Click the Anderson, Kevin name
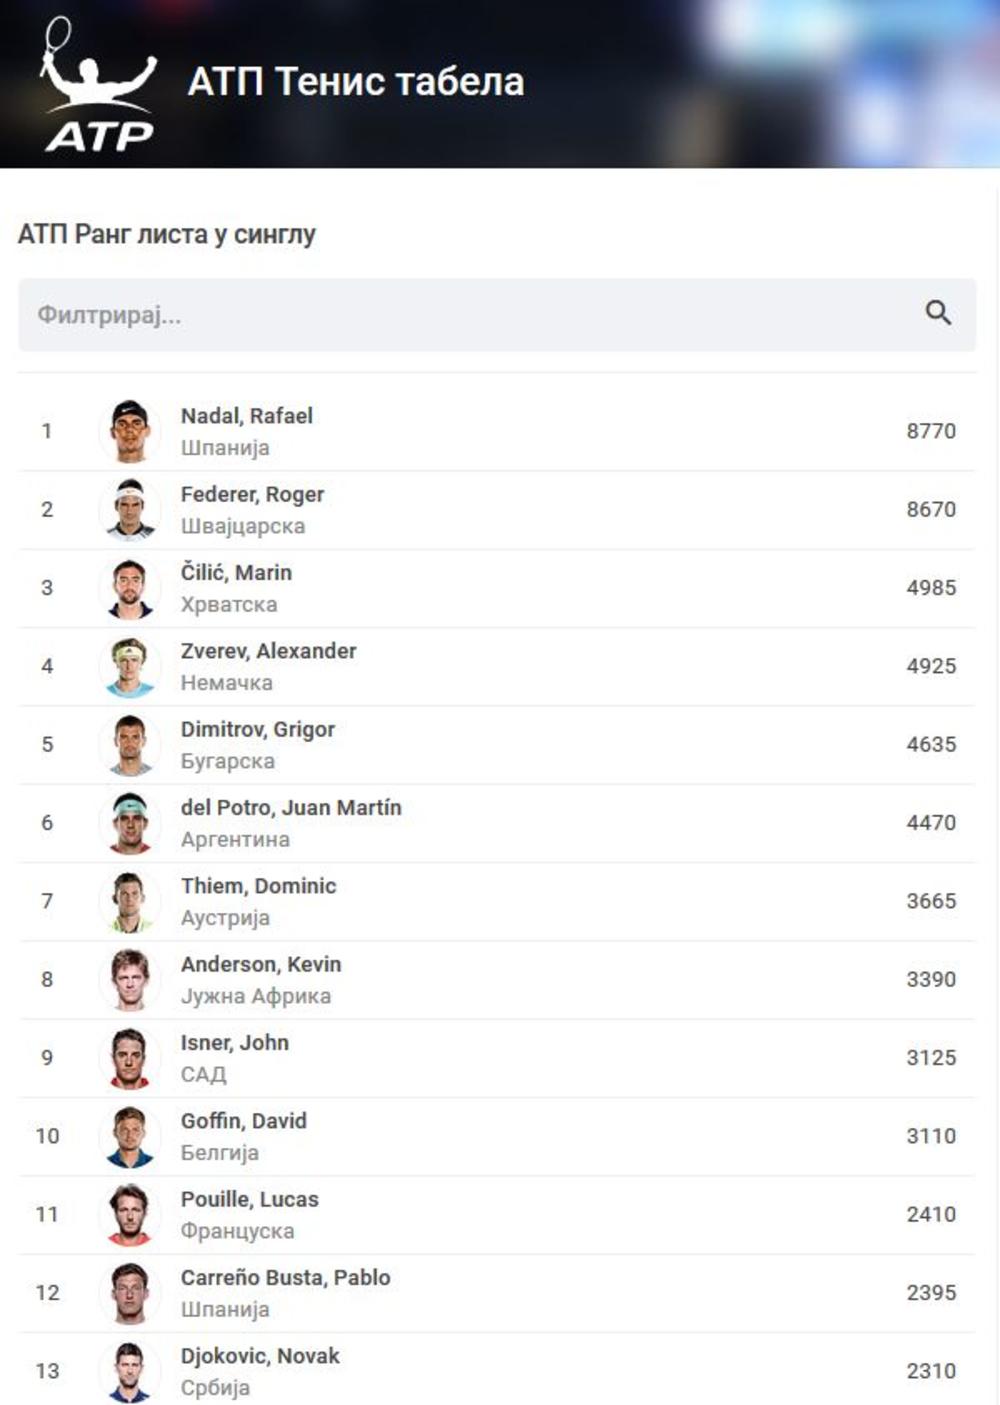 click(261, 964)
